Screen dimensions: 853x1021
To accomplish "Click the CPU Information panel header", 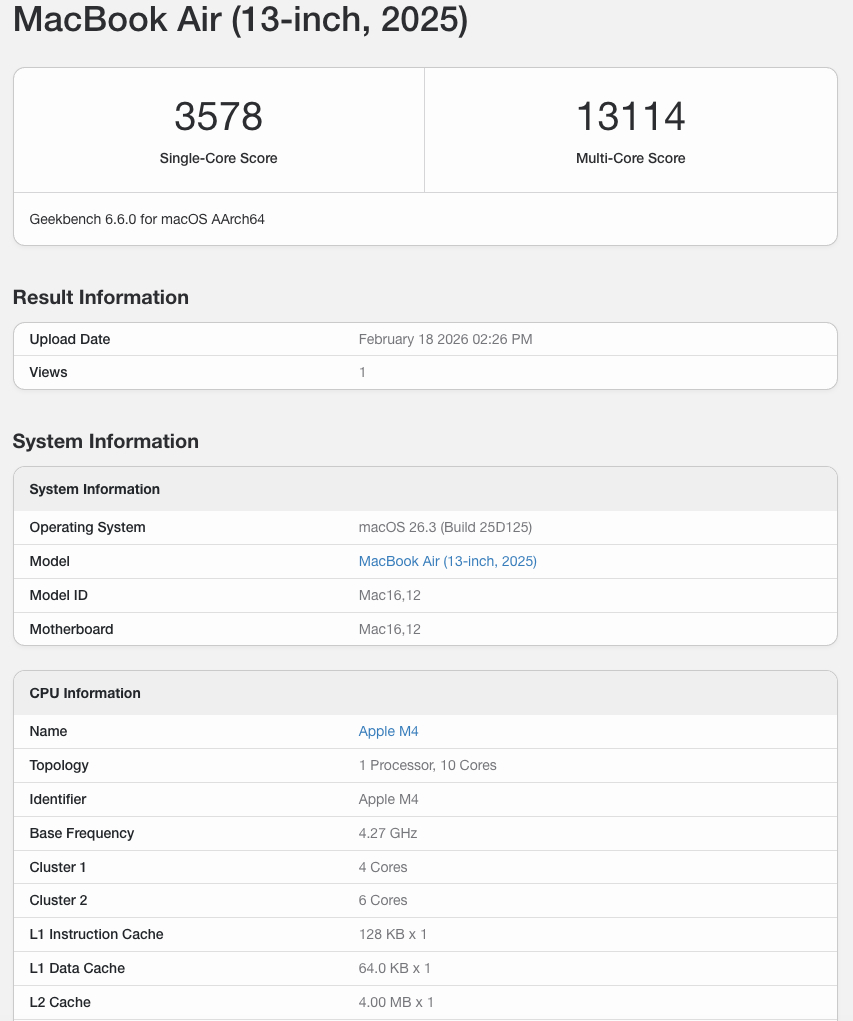I will coord(85,692).
